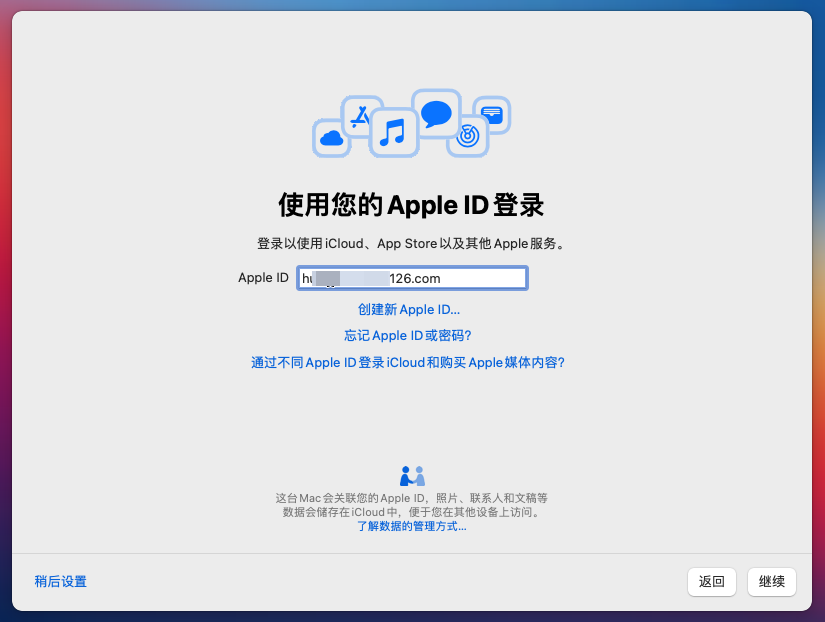The image size is (825, 622).
Task: Click the Apple ID field label
Action: tap(263, 277)
